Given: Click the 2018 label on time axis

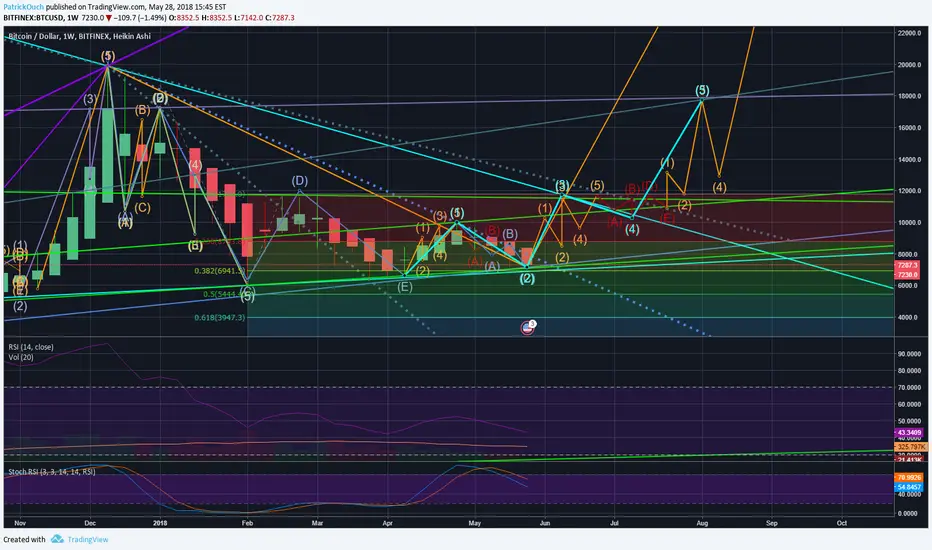Looking at the screenshot, I should tap(160, 523).
